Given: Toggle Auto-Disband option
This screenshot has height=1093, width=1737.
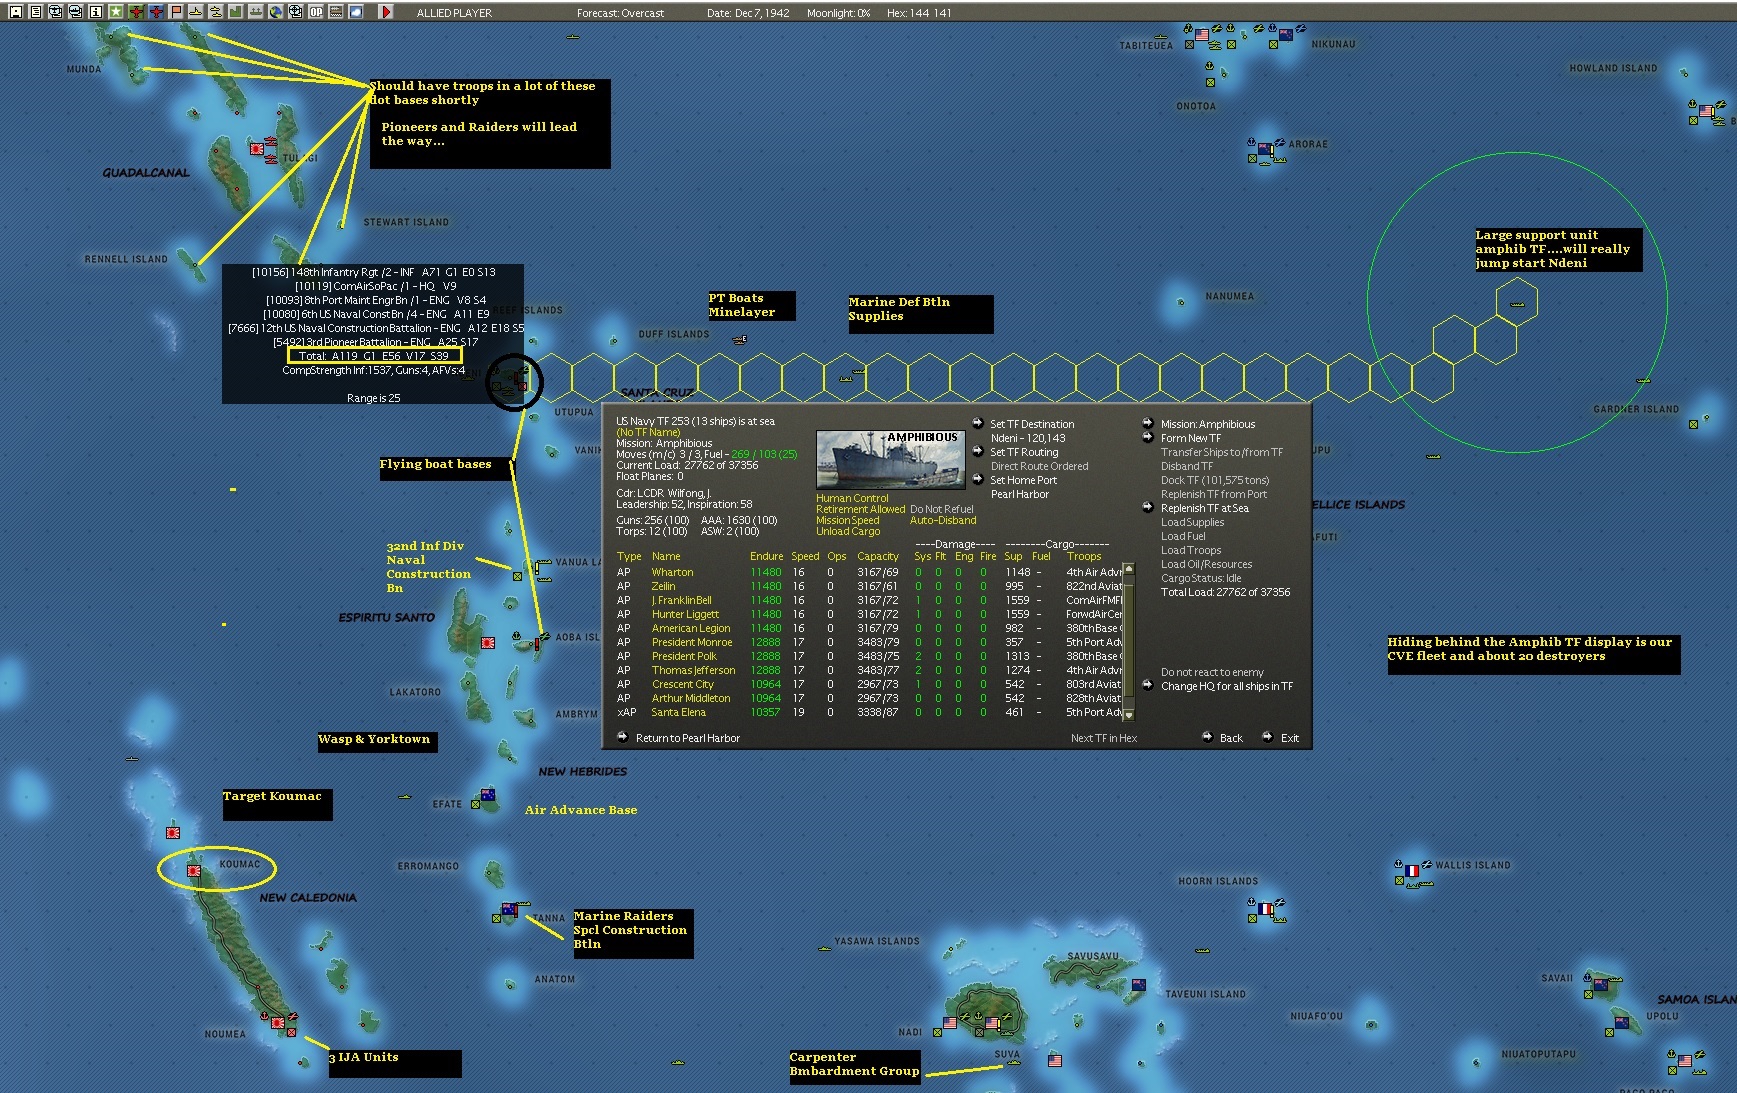Looking at the screenshot, I should click(943, 520).
